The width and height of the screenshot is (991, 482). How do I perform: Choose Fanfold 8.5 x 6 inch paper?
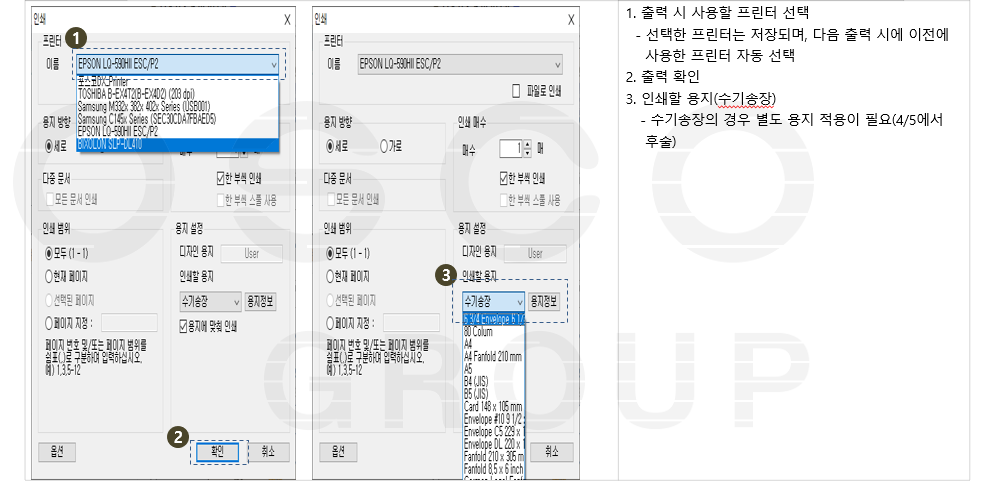[x=494, y=469]
